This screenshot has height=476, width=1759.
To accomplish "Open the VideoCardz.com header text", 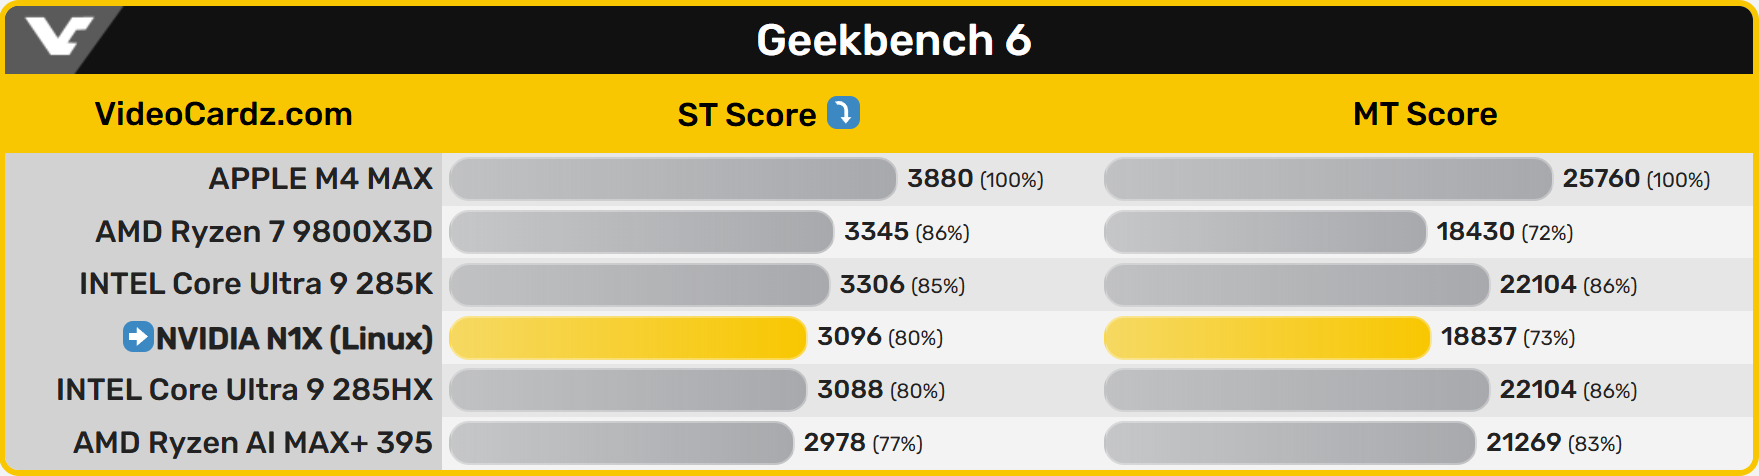I will 223,114.
